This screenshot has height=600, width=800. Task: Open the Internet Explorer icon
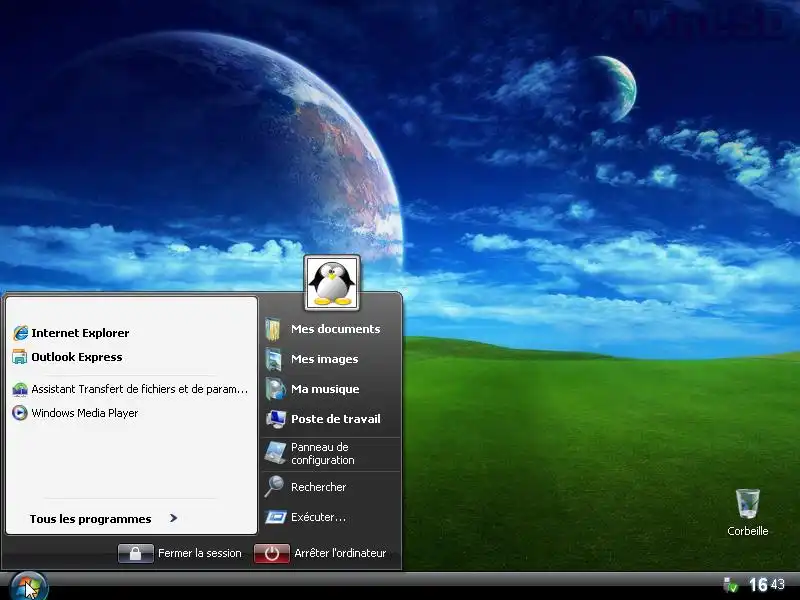coord(20,333)
